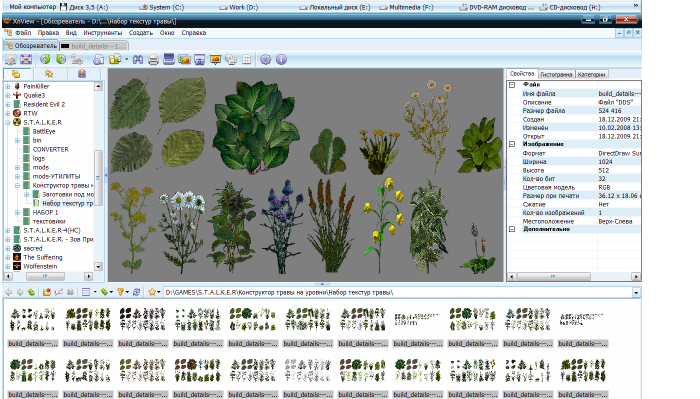Click the first open-file toolbar icon

pyautogui.click(x=11, y=59)
